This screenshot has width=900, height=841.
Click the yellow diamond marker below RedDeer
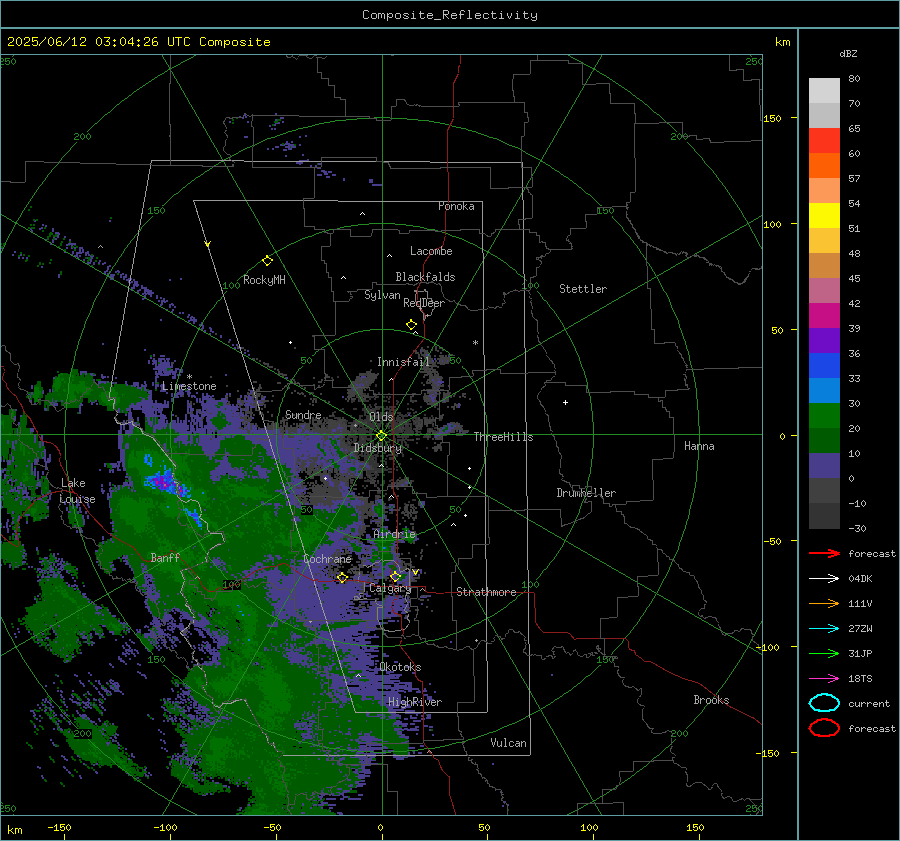(411, 325)
